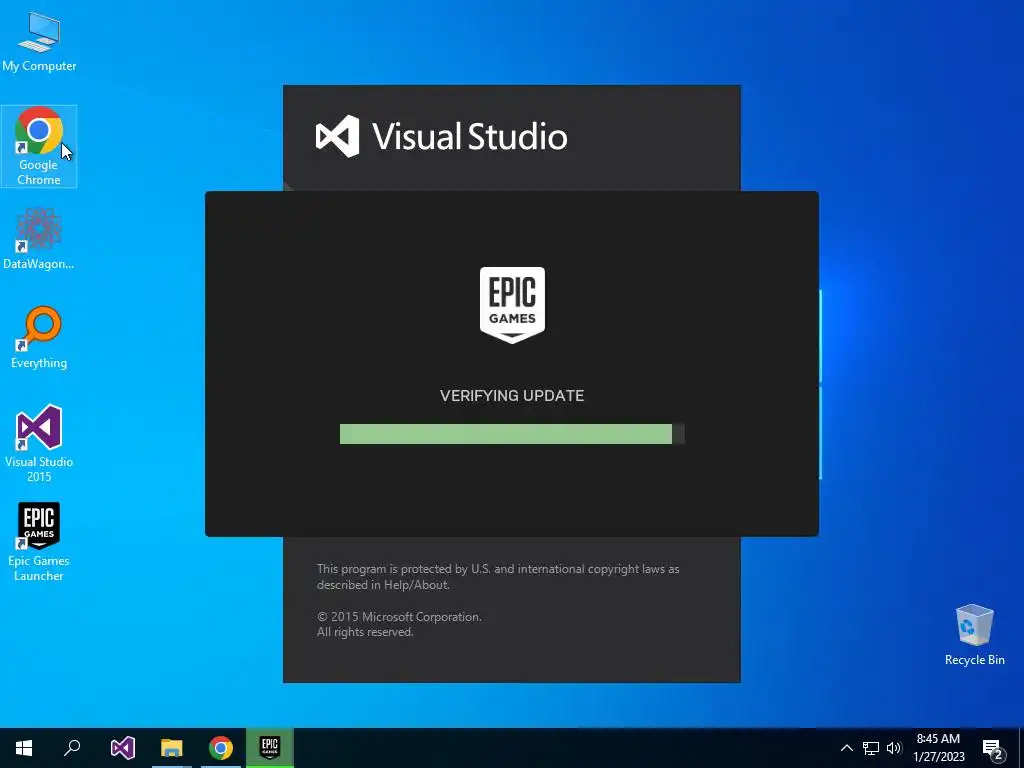Open the Everything search shortcut
Screen dimensions: 1024x768
tap(39, 338)
